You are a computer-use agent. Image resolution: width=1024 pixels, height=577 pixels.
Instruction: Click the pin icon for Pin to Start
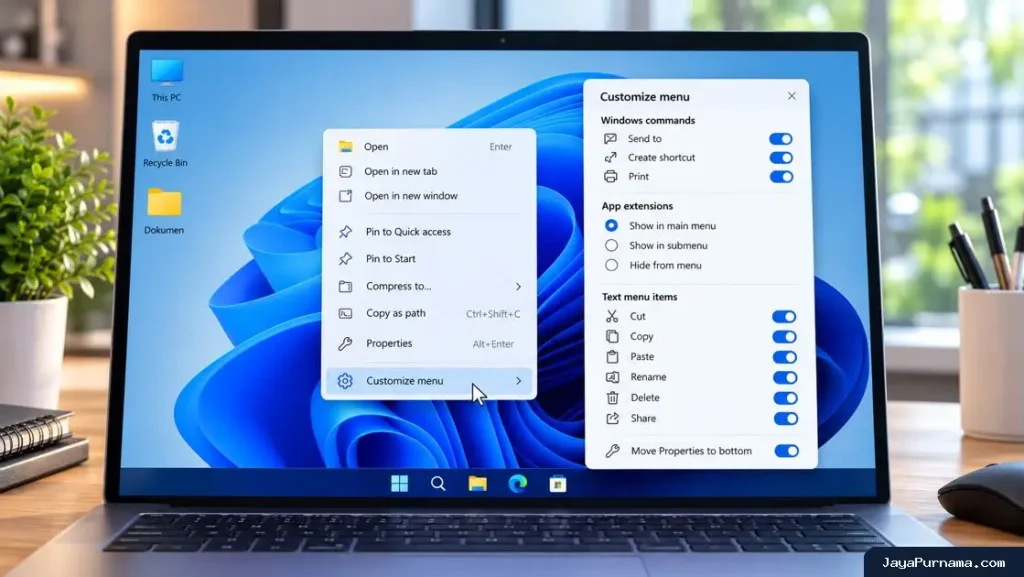click(345, 259)
